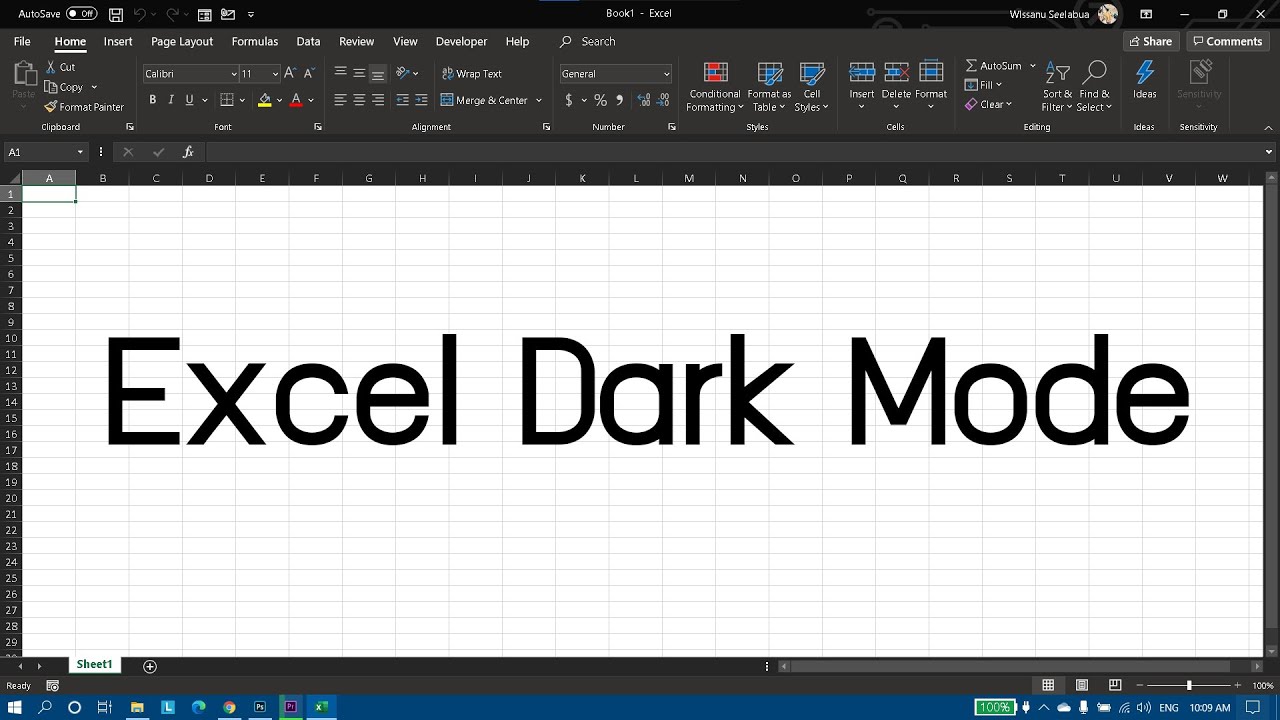
Task: Apply Comma Style format
Action: tap(620, 100)
